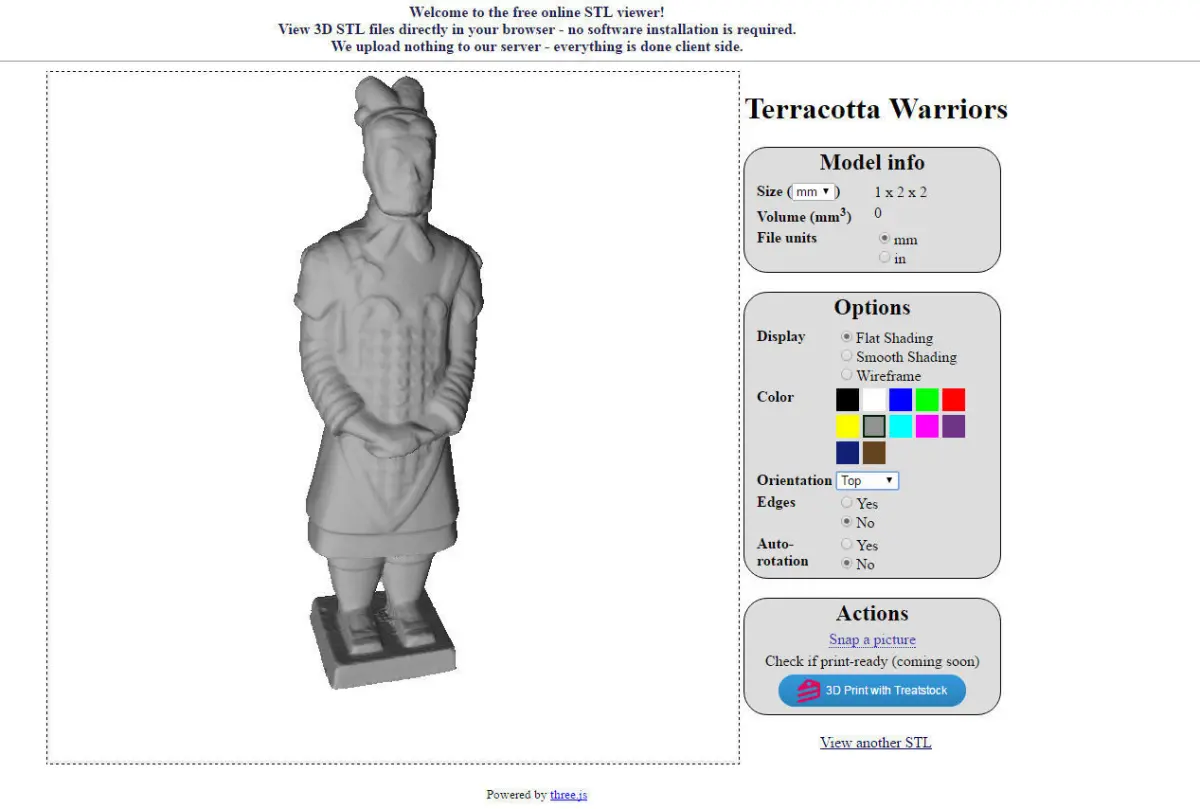Follow the three.js link in footer

[x=569, y=795]
